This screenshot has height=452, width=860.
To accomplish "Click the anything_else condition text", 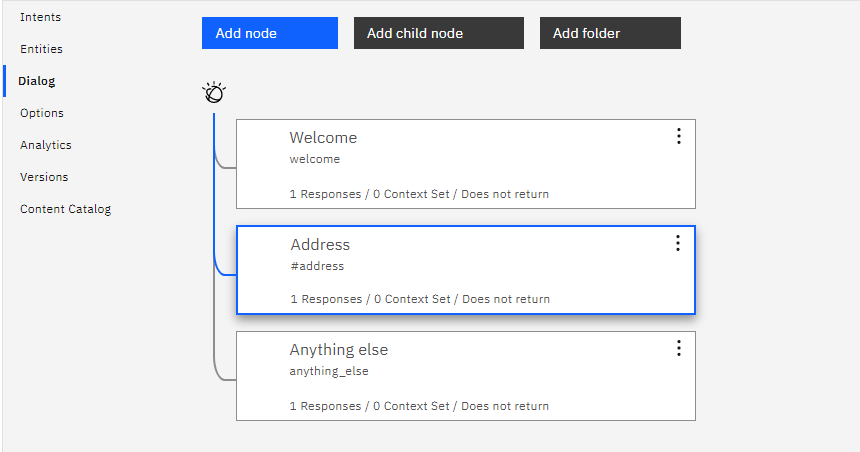I will tap(329, 371).
